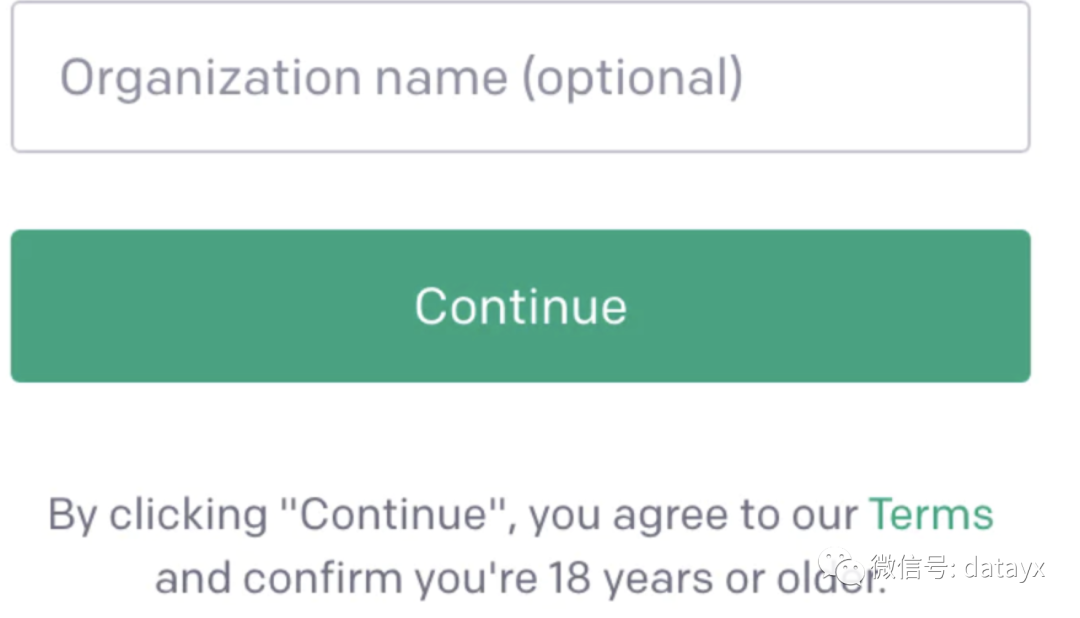Click the 'By clicking "Continue"' agreement text
This screenshot has width=1080, height=618.
tap(278, 515)
